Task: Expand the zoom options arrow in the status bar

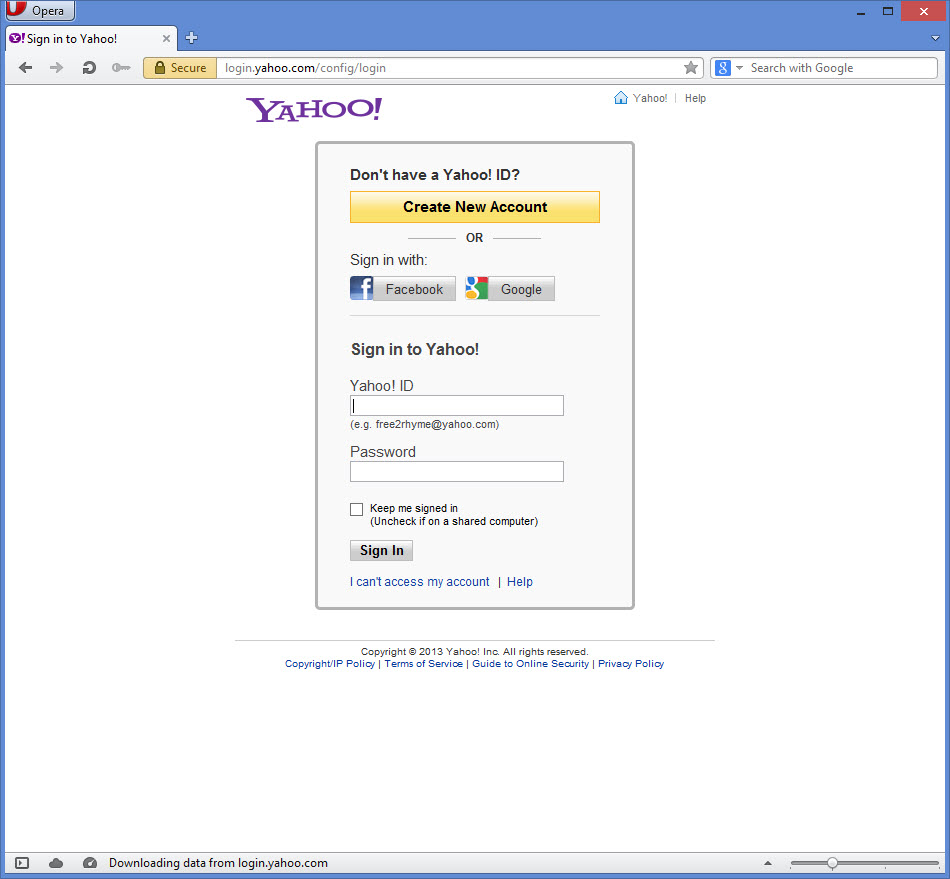Action: (768, 863)
